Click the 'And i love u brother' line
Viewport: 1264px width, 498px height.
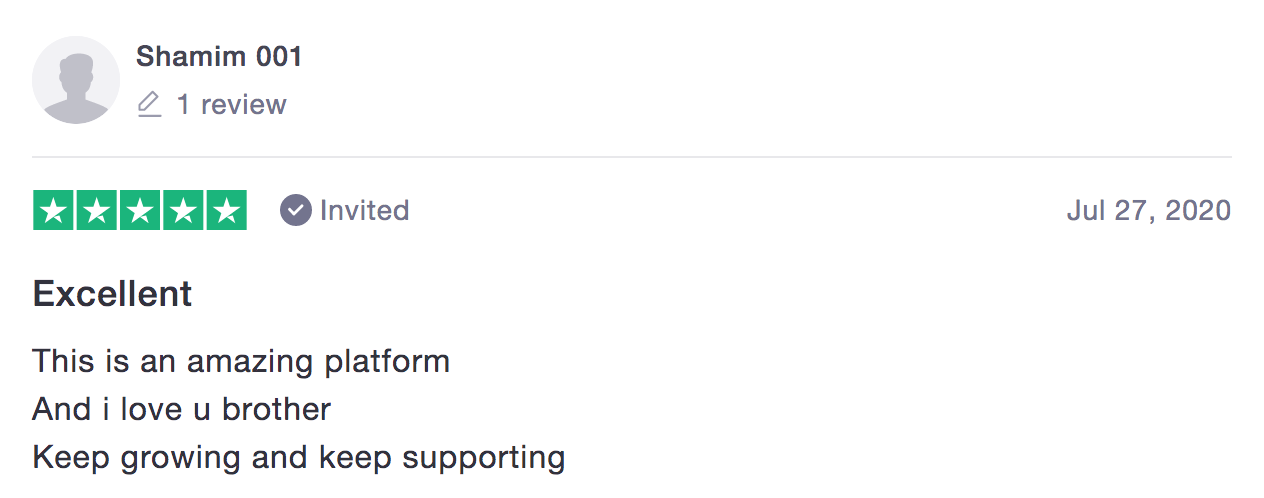pos(181,409)
